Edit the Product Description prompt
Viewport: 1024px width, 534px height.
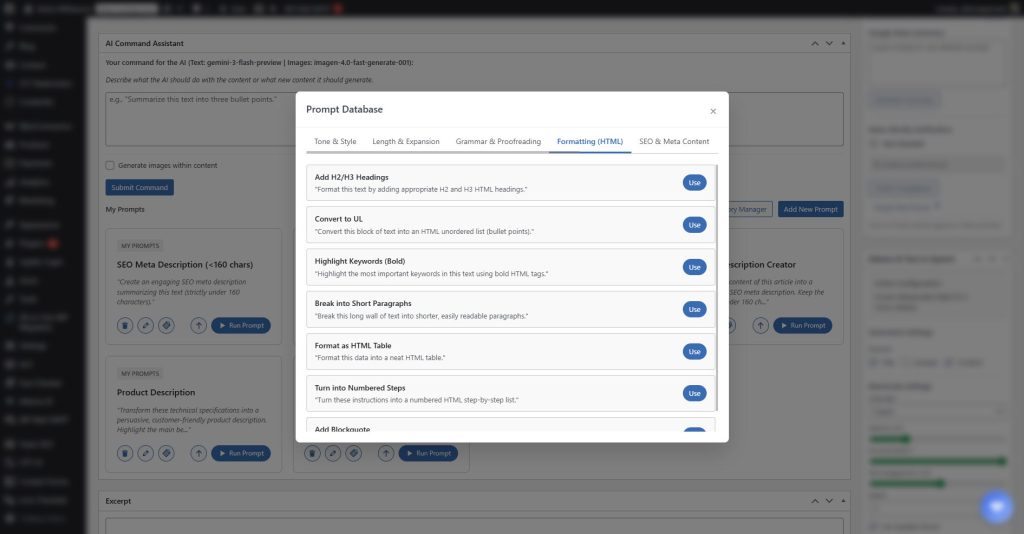tap(146, 453)
